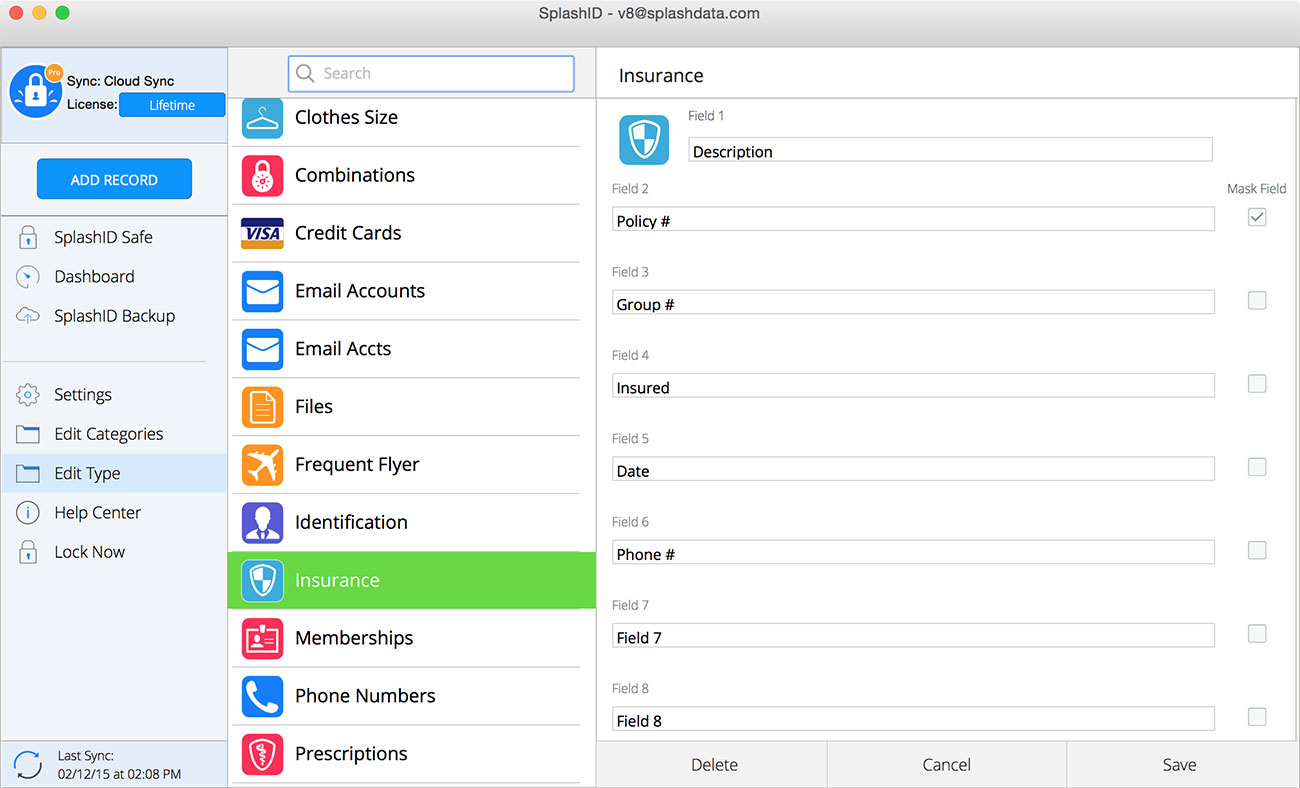This screenshot has width=1300, height=788.
Task: Click the SplashID Safe lock icon
Action: (x=28, y=238)
